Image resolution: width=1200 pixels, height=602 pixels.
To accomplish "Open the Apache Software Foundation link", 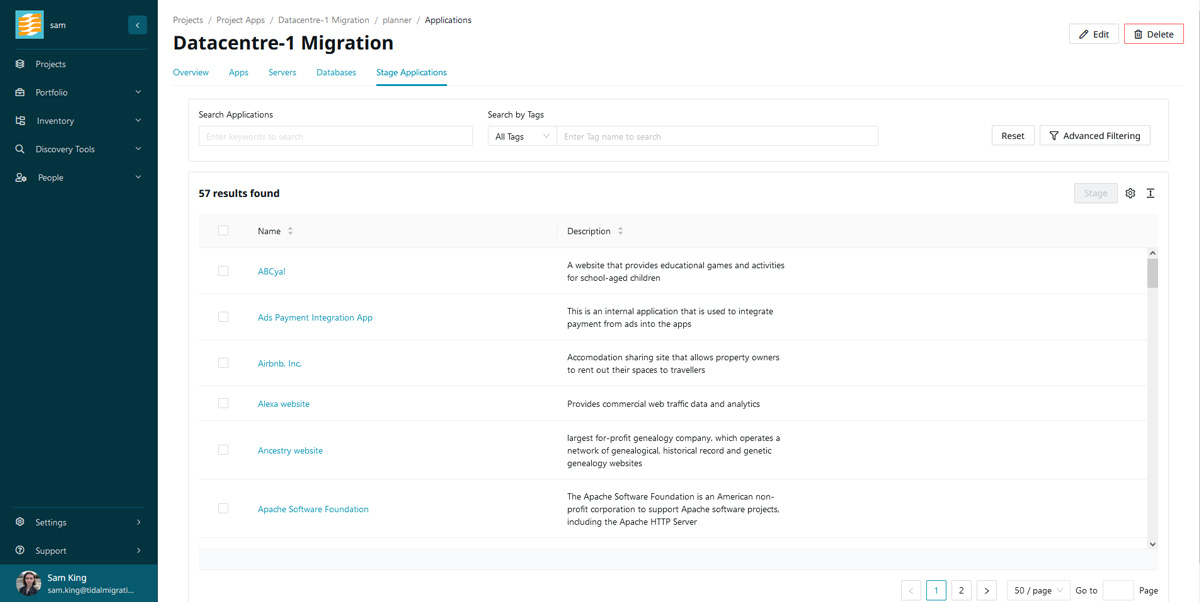I will [313, 509].
